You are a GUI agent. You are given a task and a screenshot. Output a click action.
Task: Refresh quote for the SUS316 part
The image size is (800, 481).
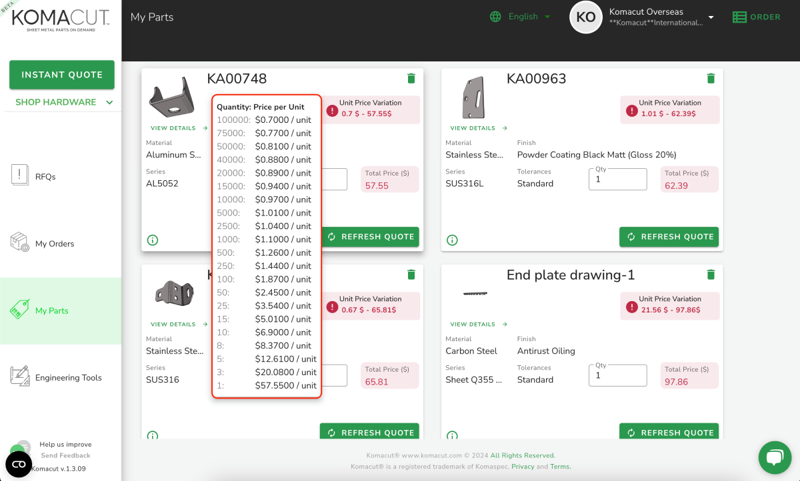tap(369, 431)
